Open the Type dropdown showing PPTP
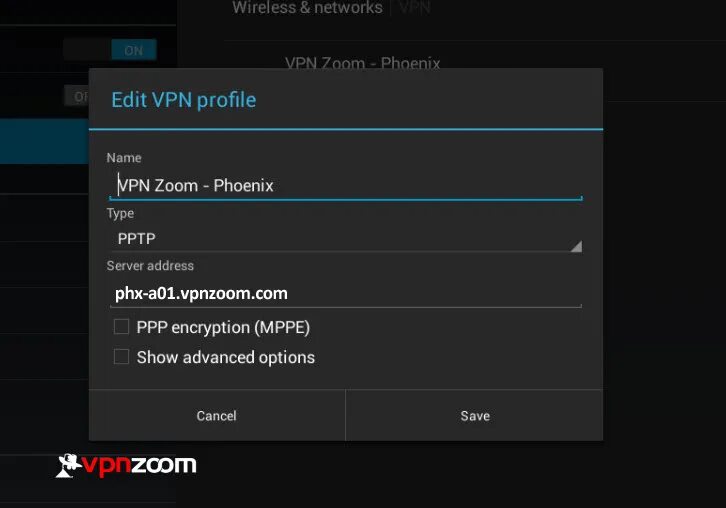The width and height of the screenshot is (726, 508). point(340,239)
